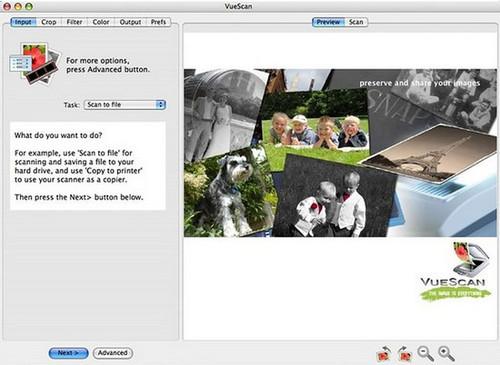Select the Filter tab

pyautogui.click(x=74, y=22)
